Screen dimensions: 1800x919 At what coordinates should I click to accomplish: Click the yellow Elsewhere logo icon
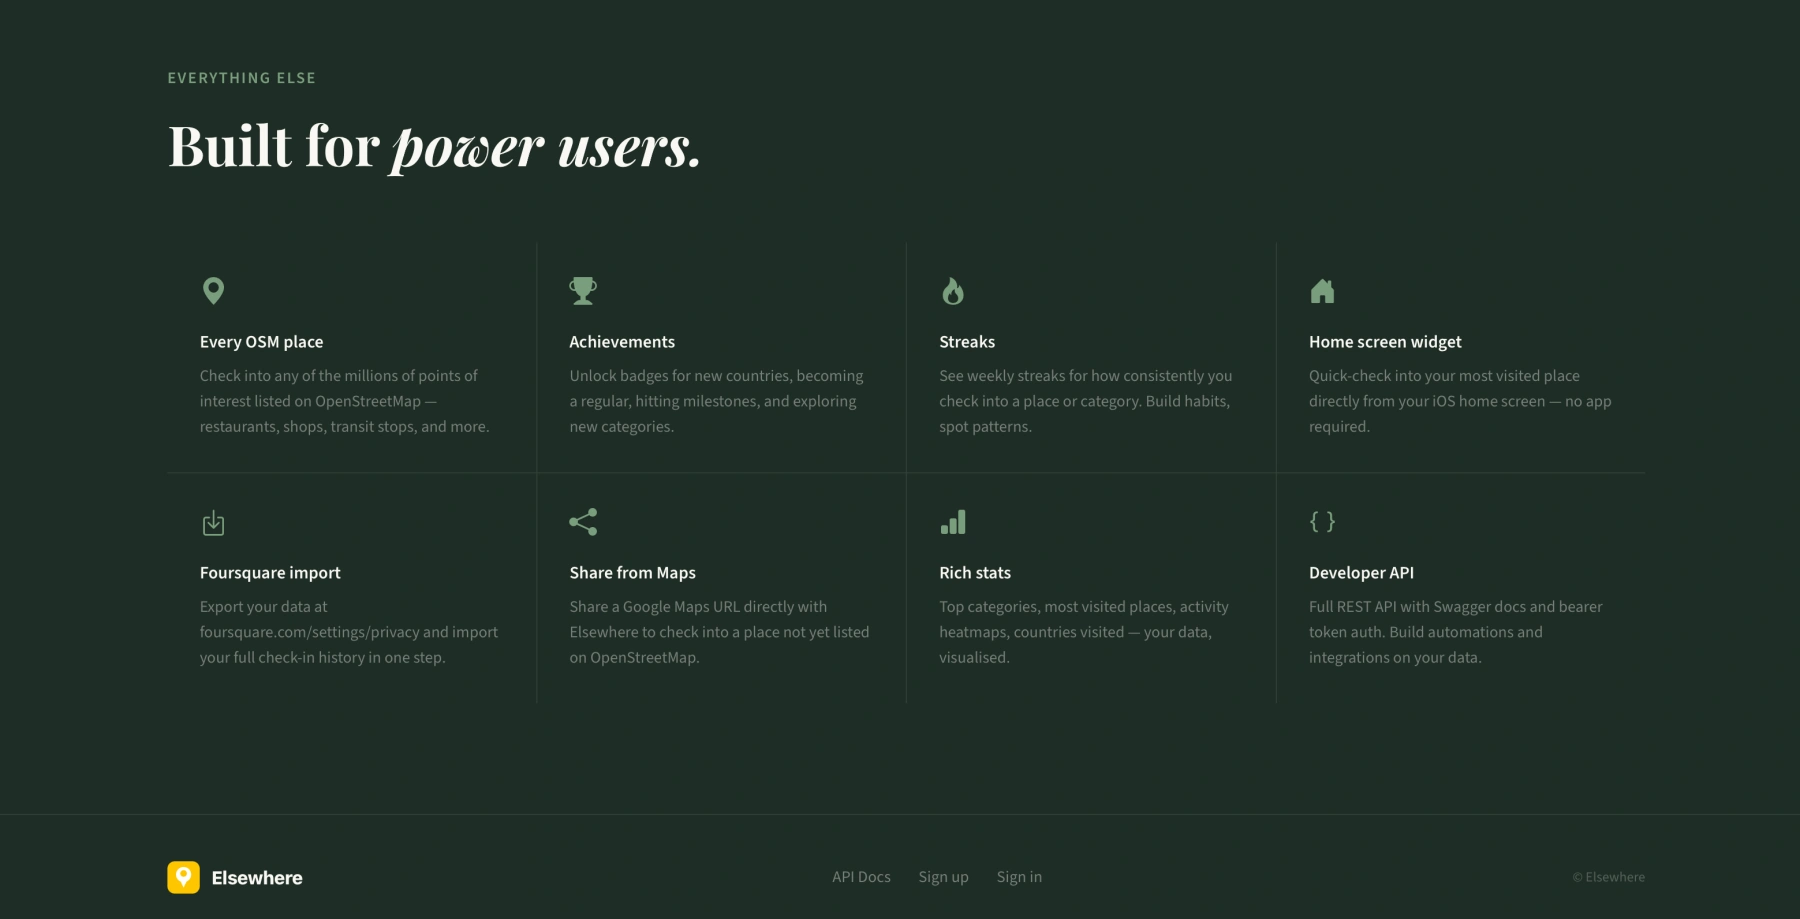[183, 877]
